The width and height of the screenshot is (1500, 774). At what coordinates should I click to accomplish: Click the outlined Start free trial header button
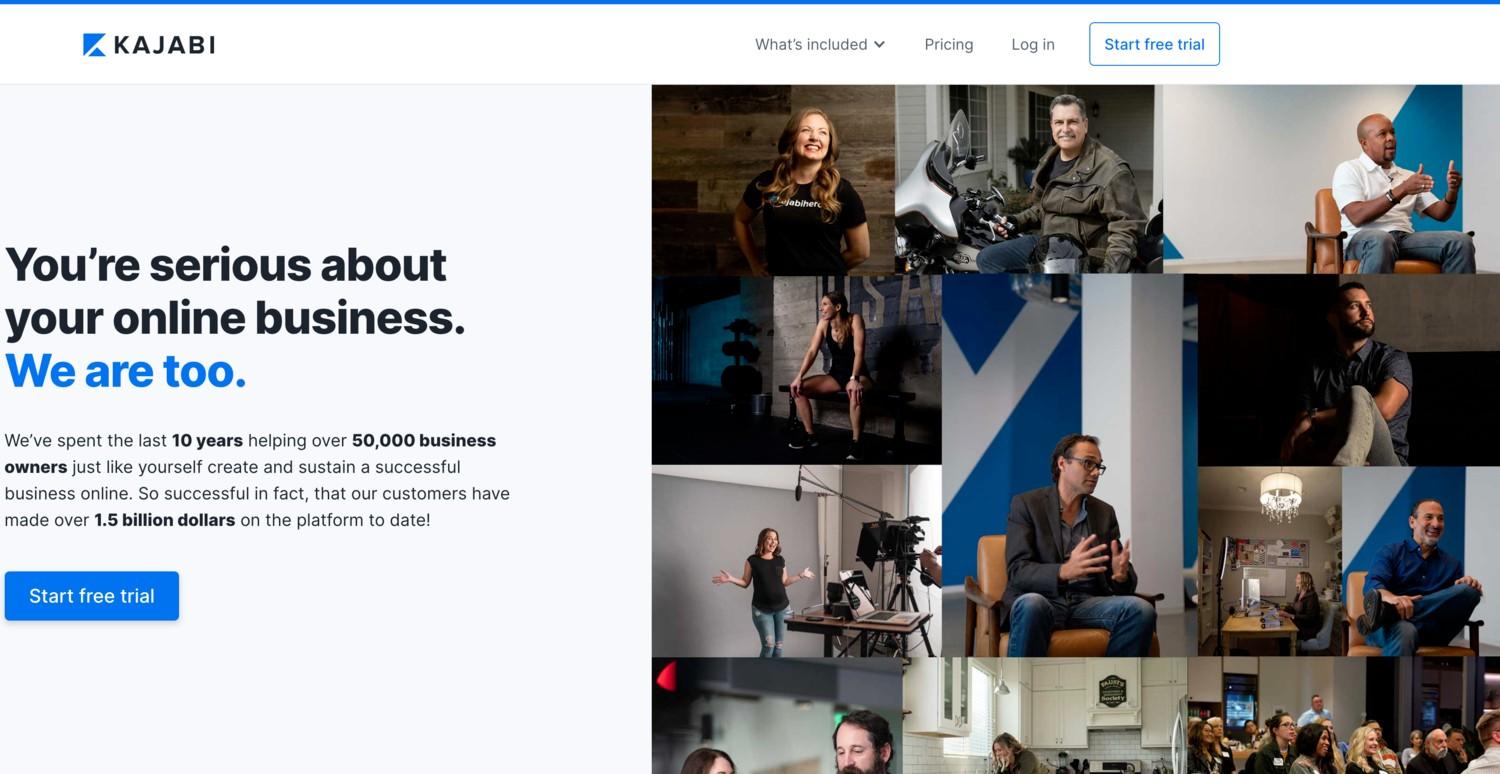tap(1154, 44)
